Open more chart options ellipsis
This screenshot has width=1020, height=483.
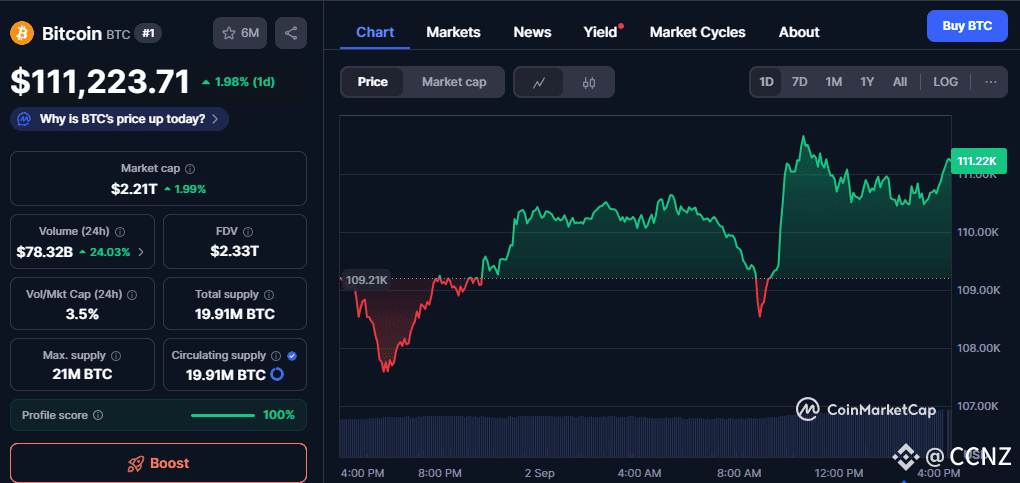991,82
